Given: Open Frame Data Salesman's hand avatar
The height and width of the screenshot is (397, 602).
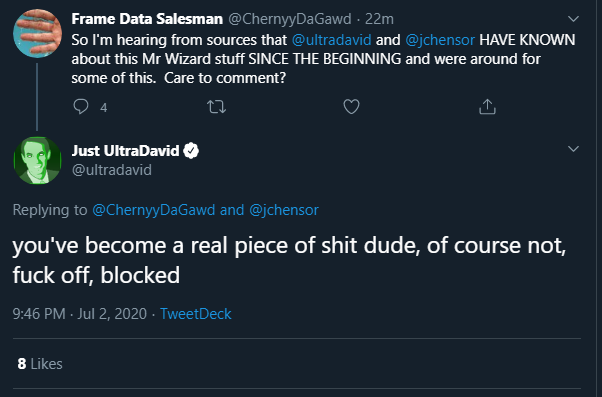Looking at the screenshot, I should point(37,33).
